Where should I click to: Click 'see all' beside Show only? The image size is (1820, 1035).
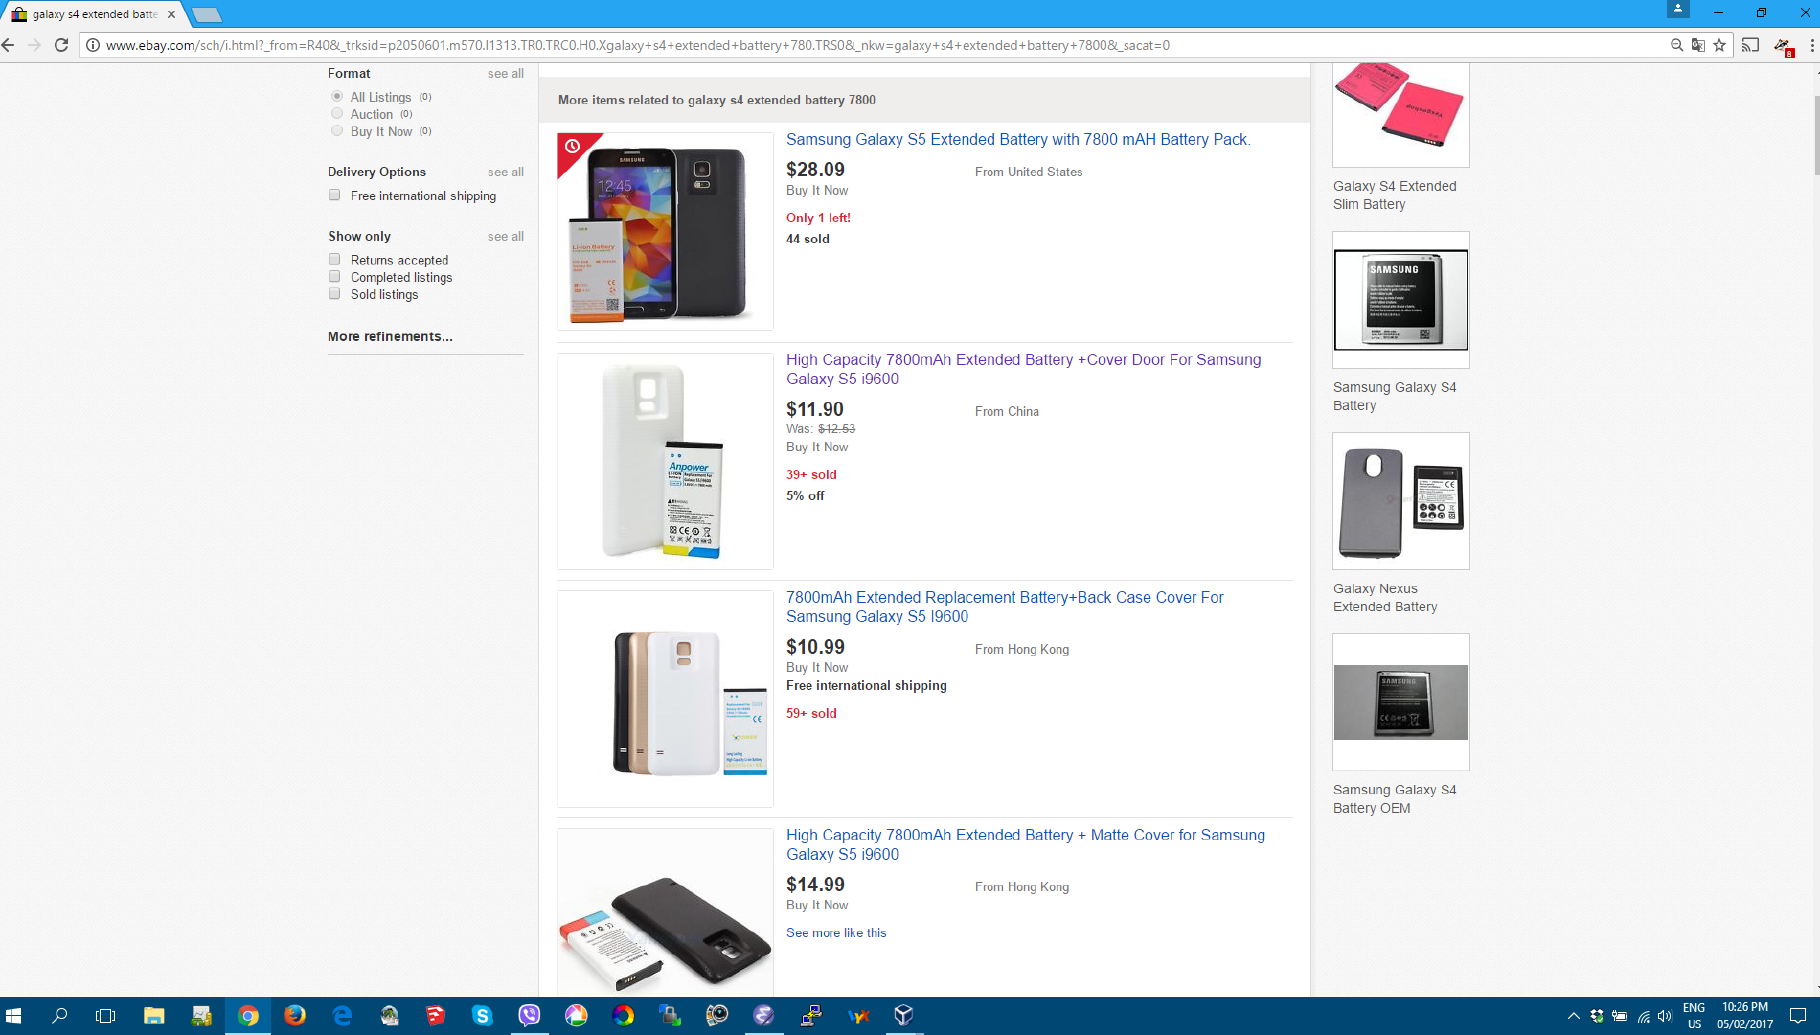pos(505,237)
